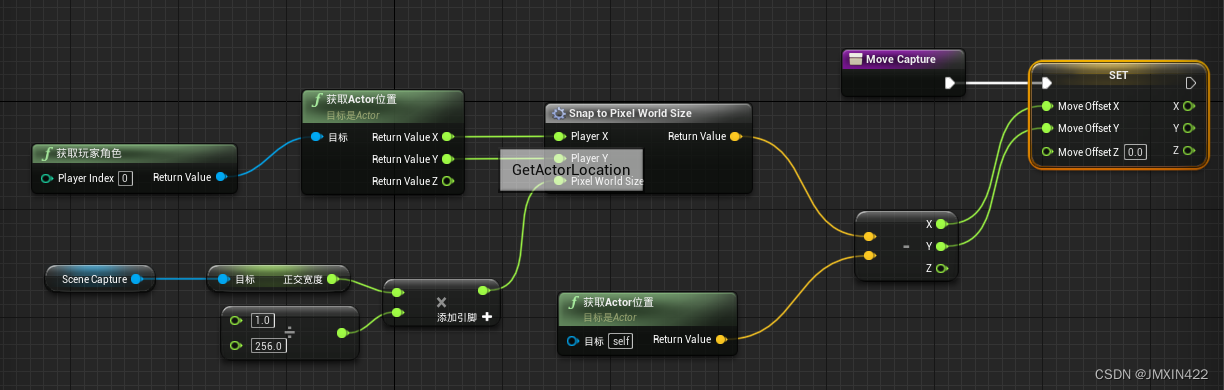Click the 1.0 input pin on divide node

[236, 320]
